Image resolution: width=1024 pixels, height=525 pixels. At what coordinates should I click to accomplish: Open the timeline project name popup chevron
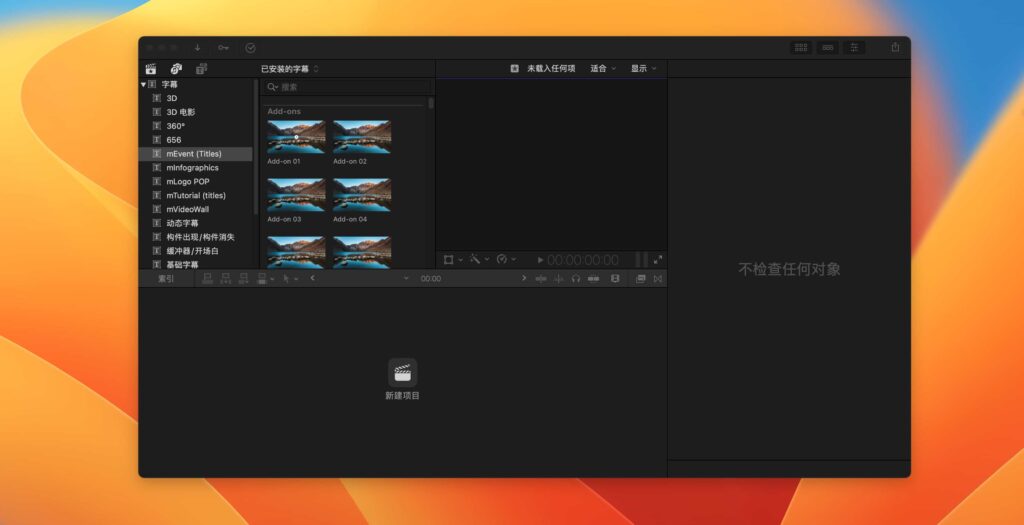[406, 279]
